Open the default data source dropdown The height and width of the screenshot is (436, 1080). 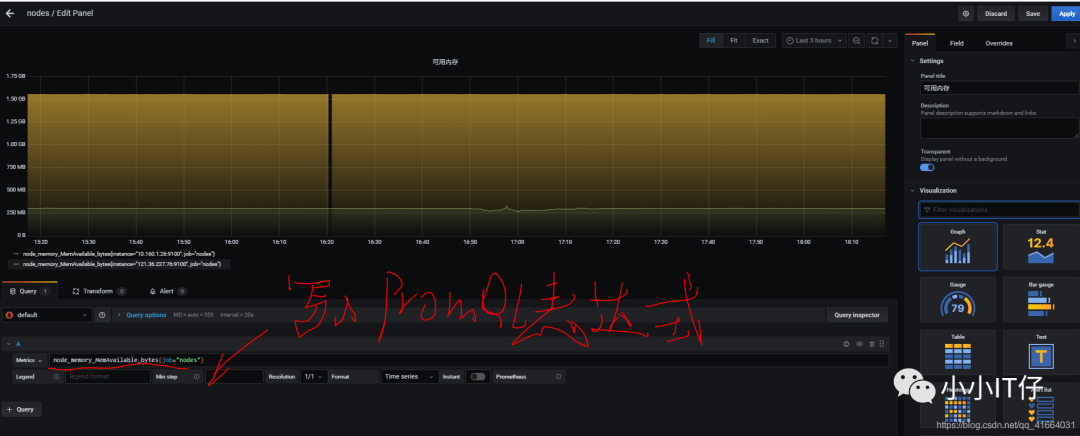tap(47, 315)
